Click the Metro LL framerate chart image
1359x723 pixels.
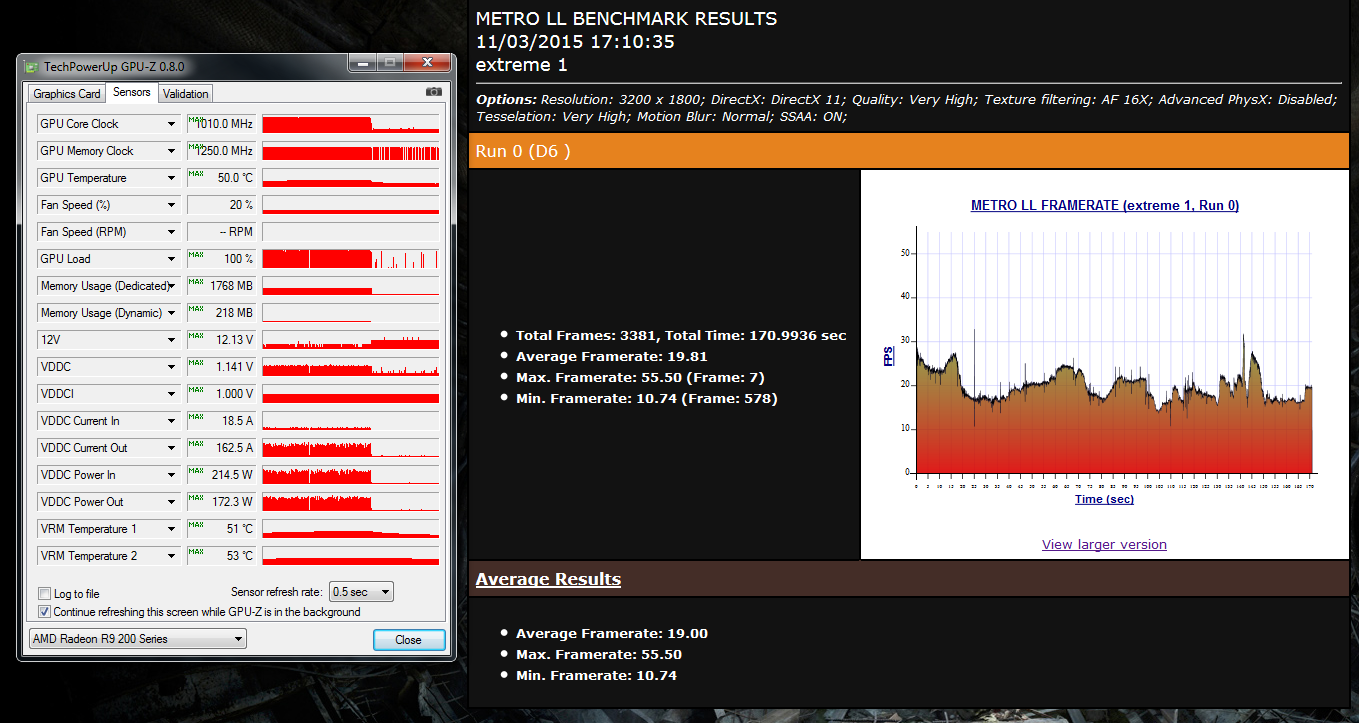tap(1103, 366)
